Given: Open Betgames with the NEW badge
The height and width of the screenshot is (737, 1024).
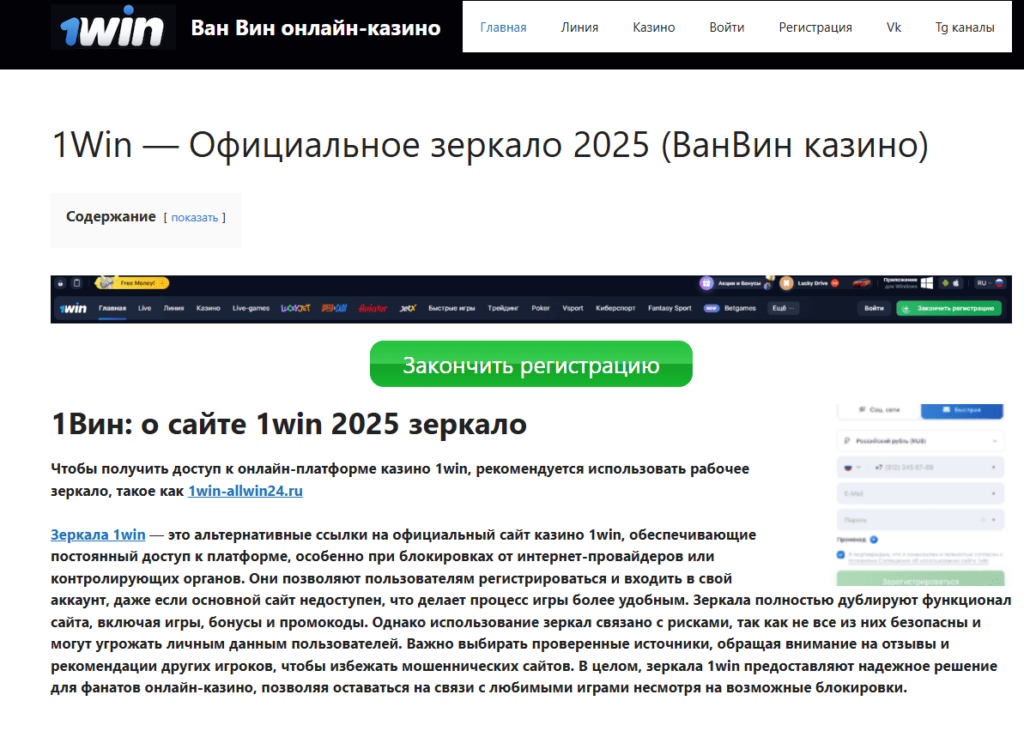Looking at the screenshot, I should pyautogui.click(x=730, y=308).
